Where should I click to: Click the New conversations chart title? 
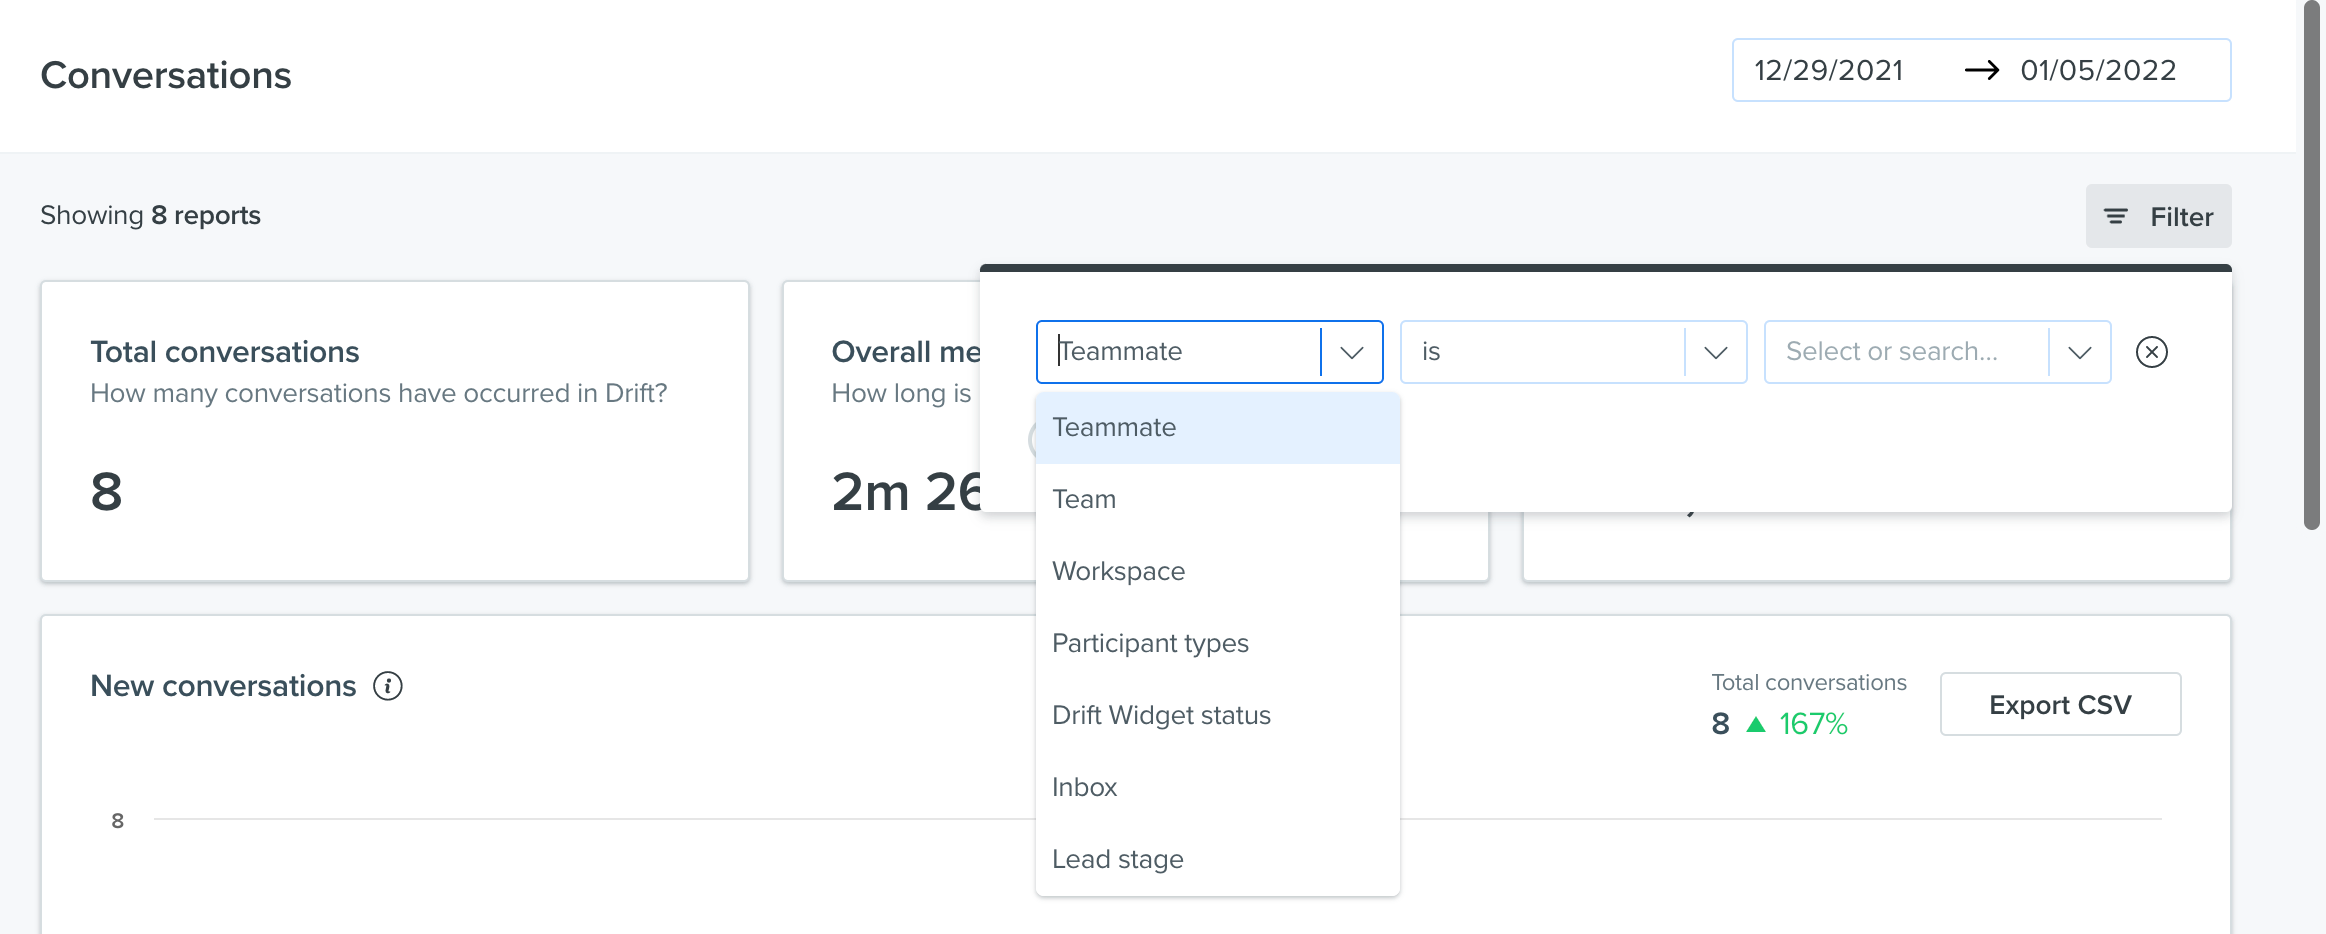[x=223, y=686]
